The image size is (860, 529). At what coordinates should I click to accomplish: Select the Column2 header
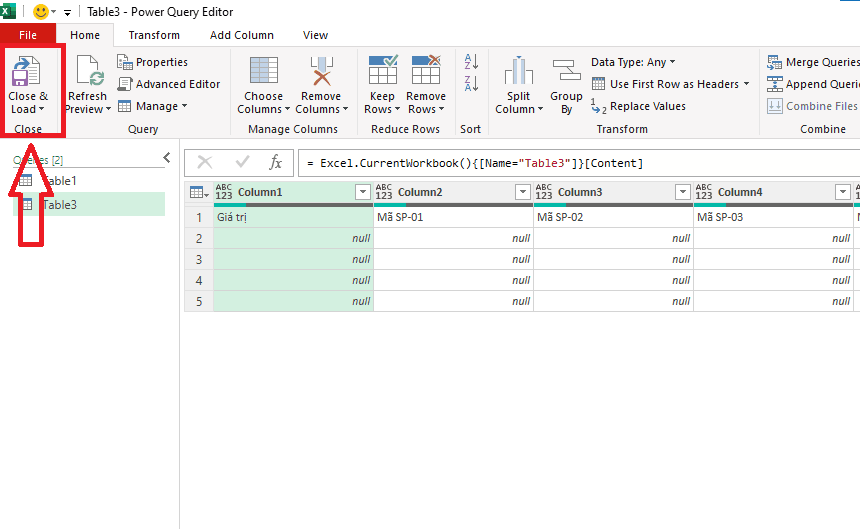click(453, 192)
